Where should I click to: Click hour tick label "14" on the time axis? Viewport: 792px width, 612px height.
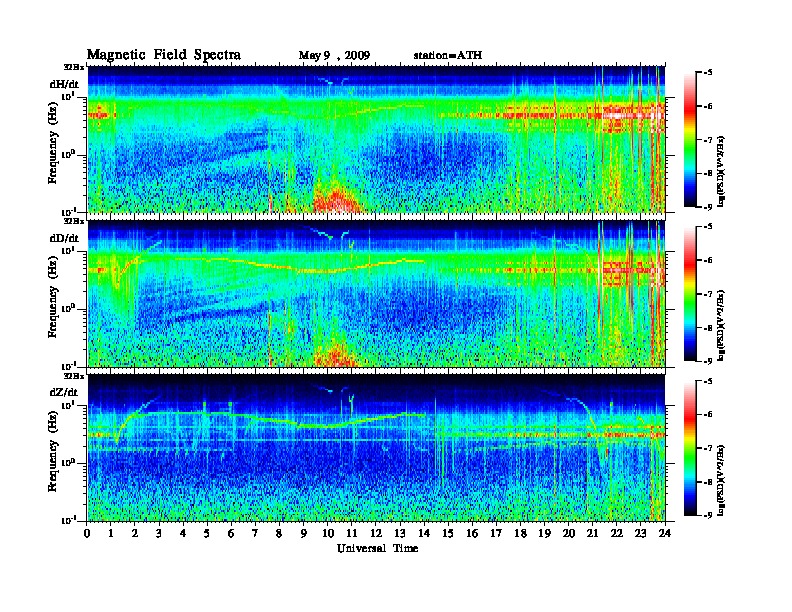pos(424,533)
